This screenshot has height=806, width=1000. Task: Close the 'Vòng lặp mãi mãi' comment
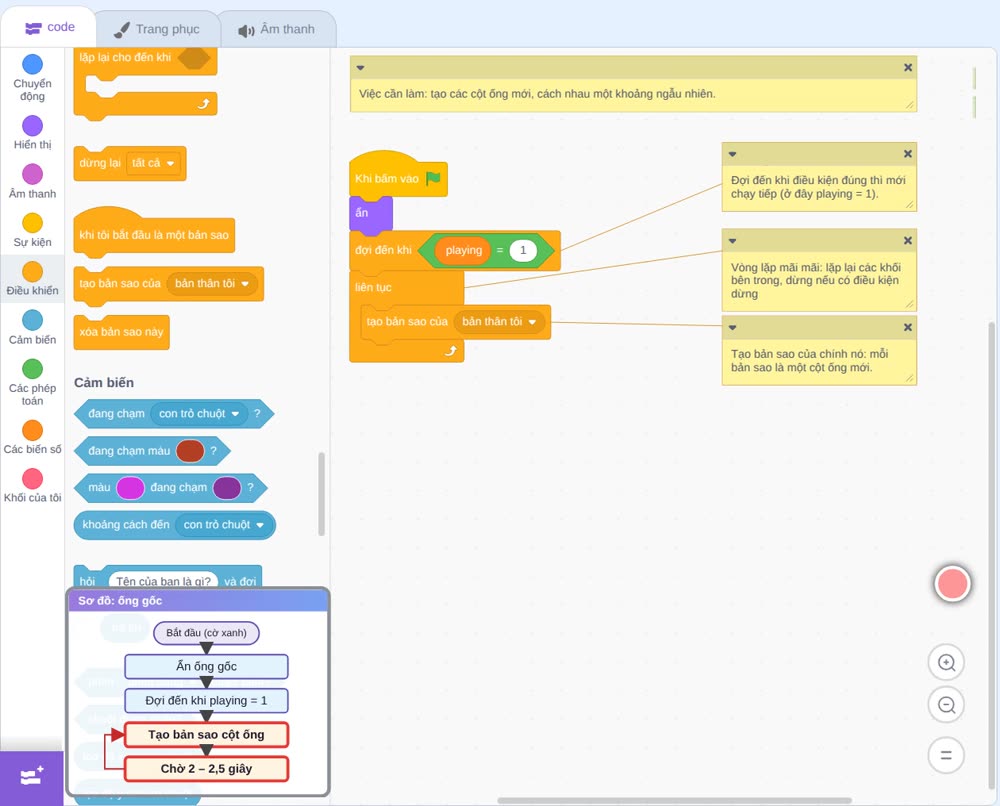tap(908, 240)
